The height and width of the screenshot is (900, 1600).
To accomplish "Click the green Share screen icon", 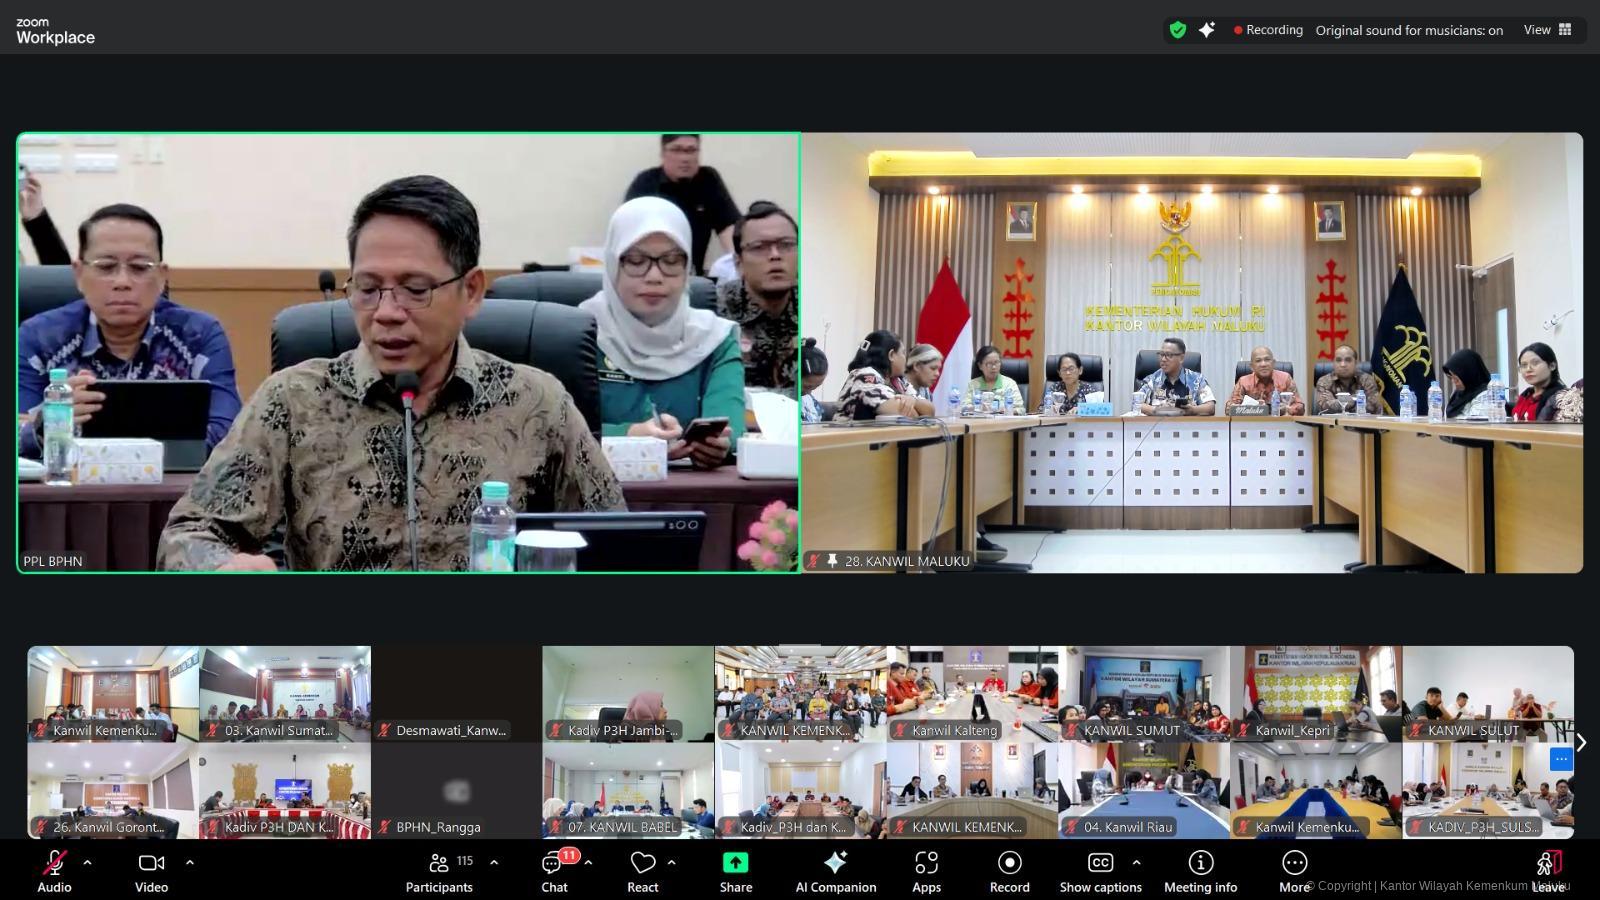I will [735, 863].
